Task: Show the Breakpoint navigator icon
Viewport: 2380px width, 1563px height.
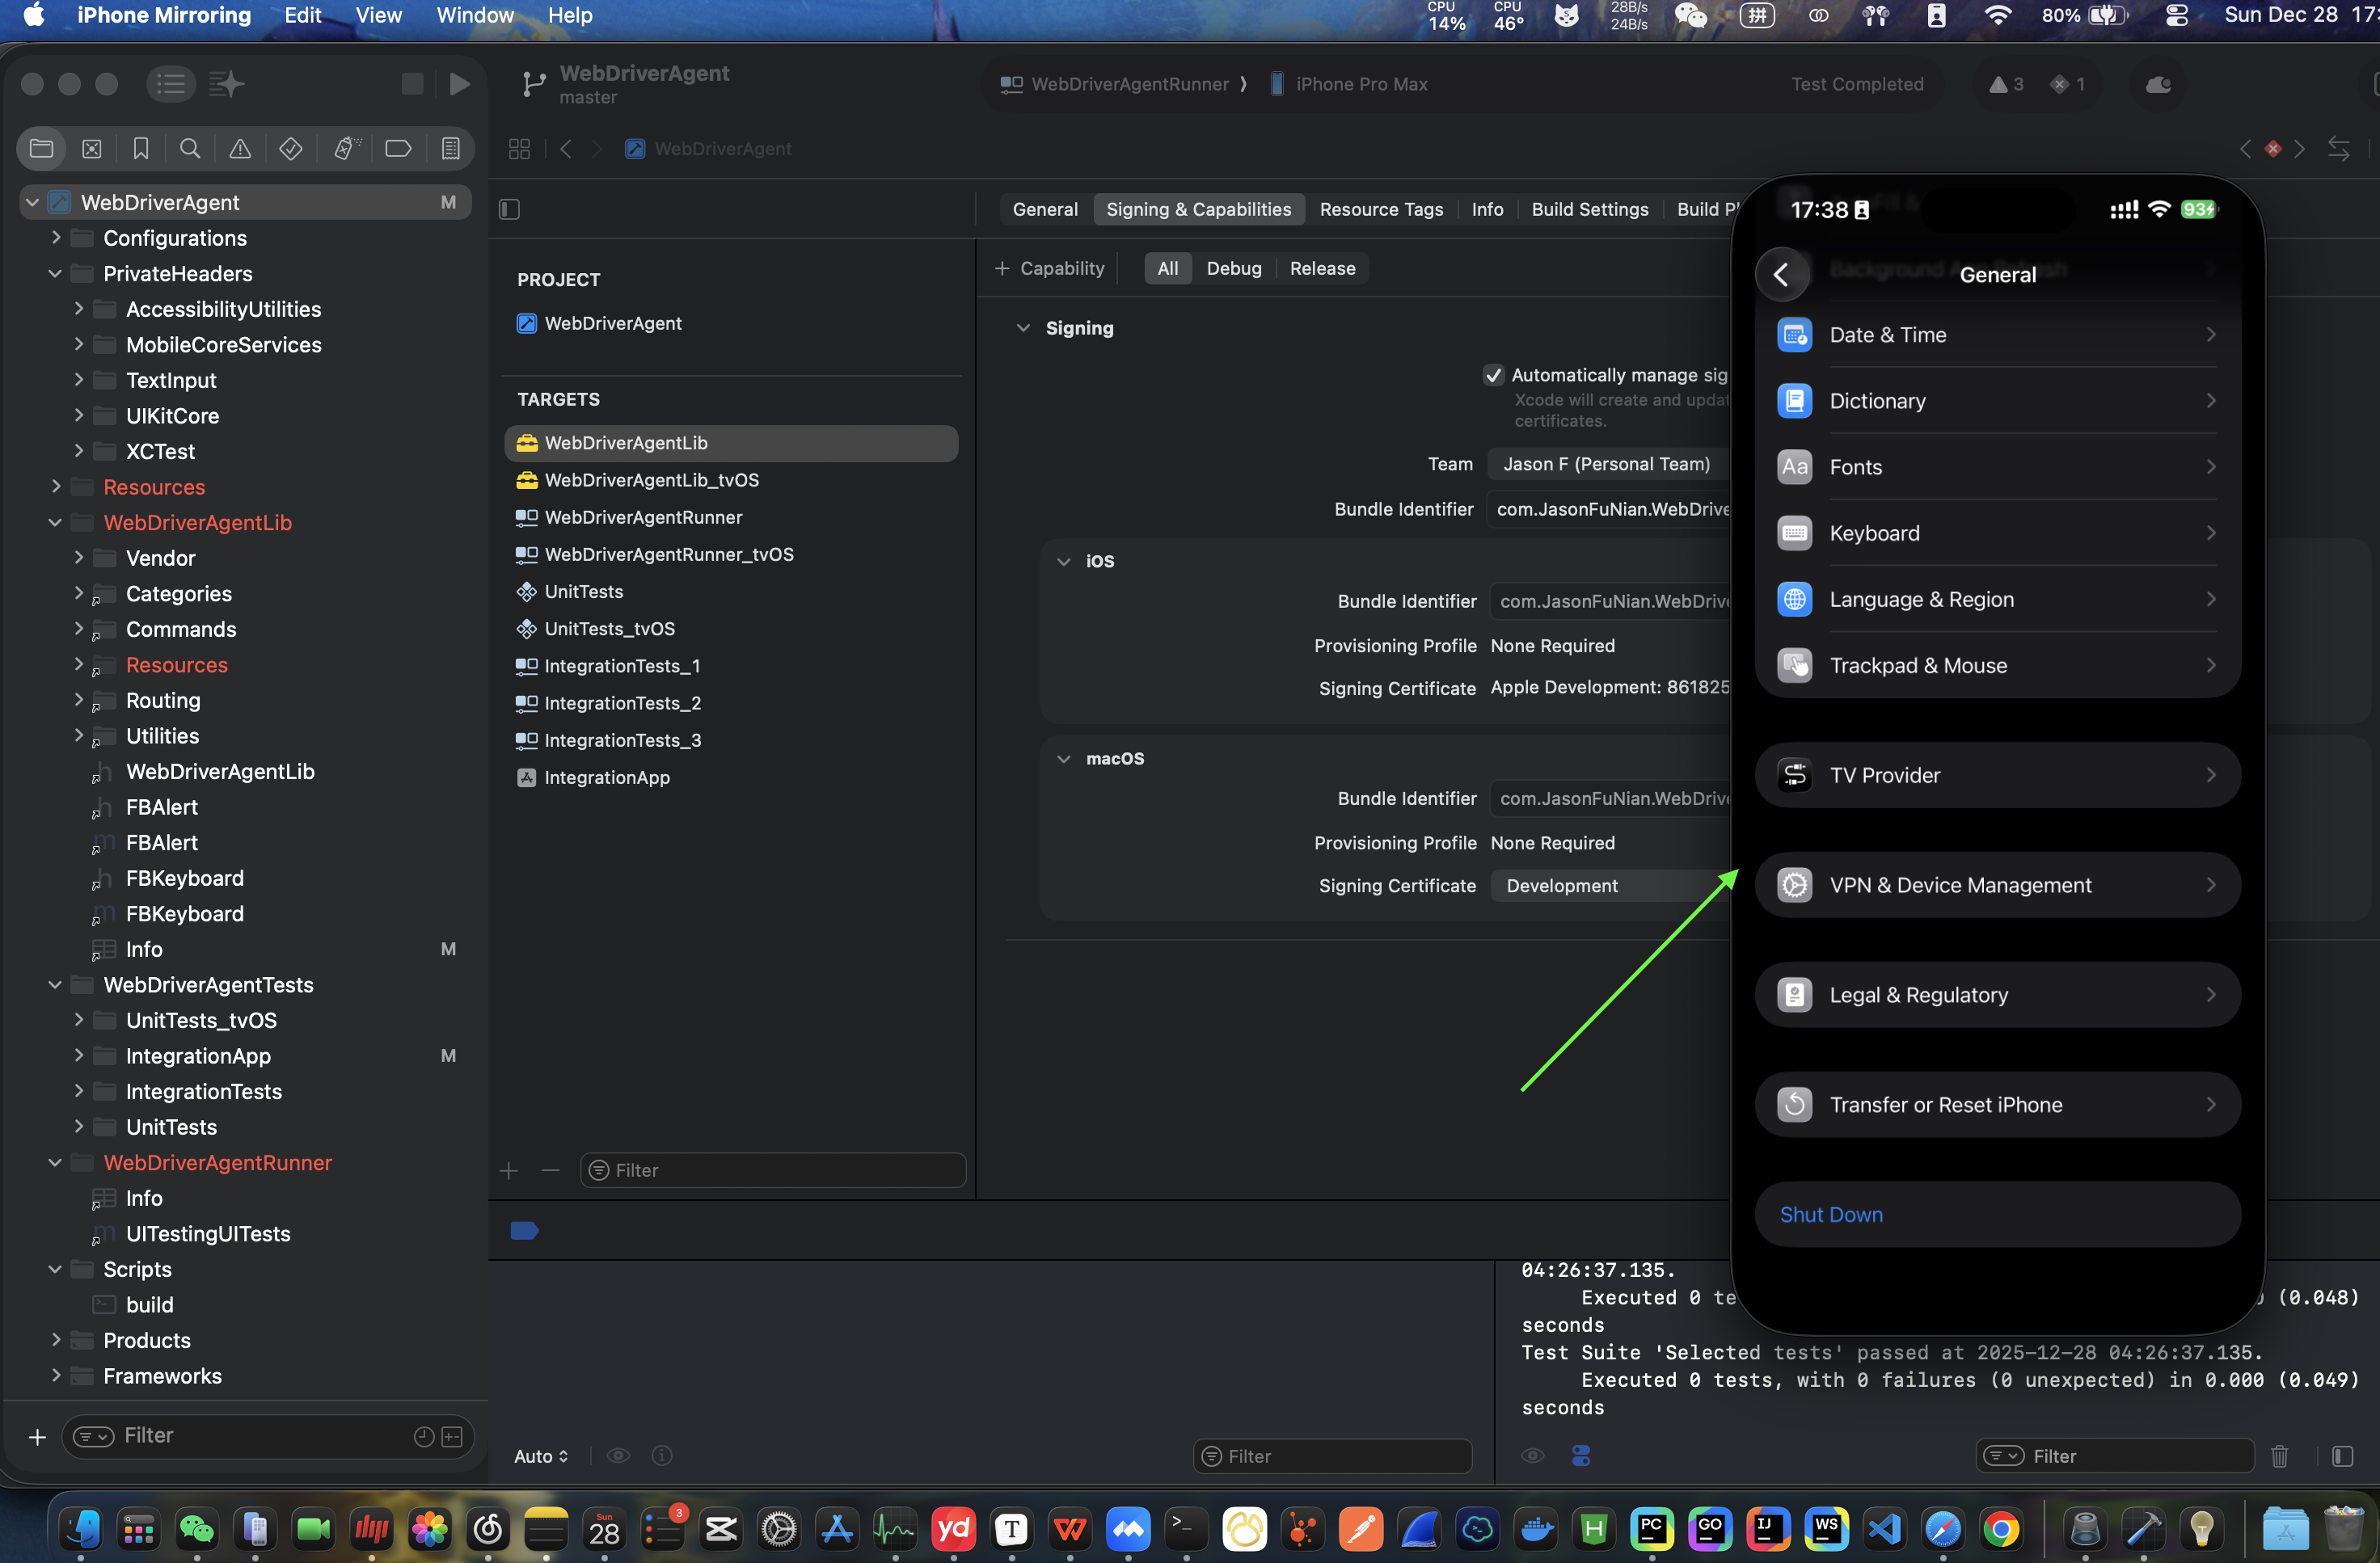Action: (x=398, y=149)
